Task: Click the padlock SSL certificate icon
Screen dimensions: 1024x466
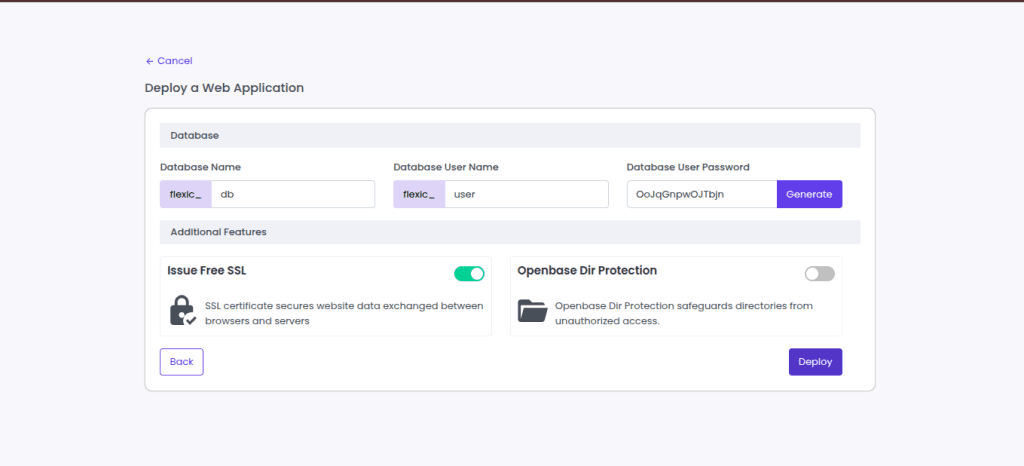Action: [182, 311]
